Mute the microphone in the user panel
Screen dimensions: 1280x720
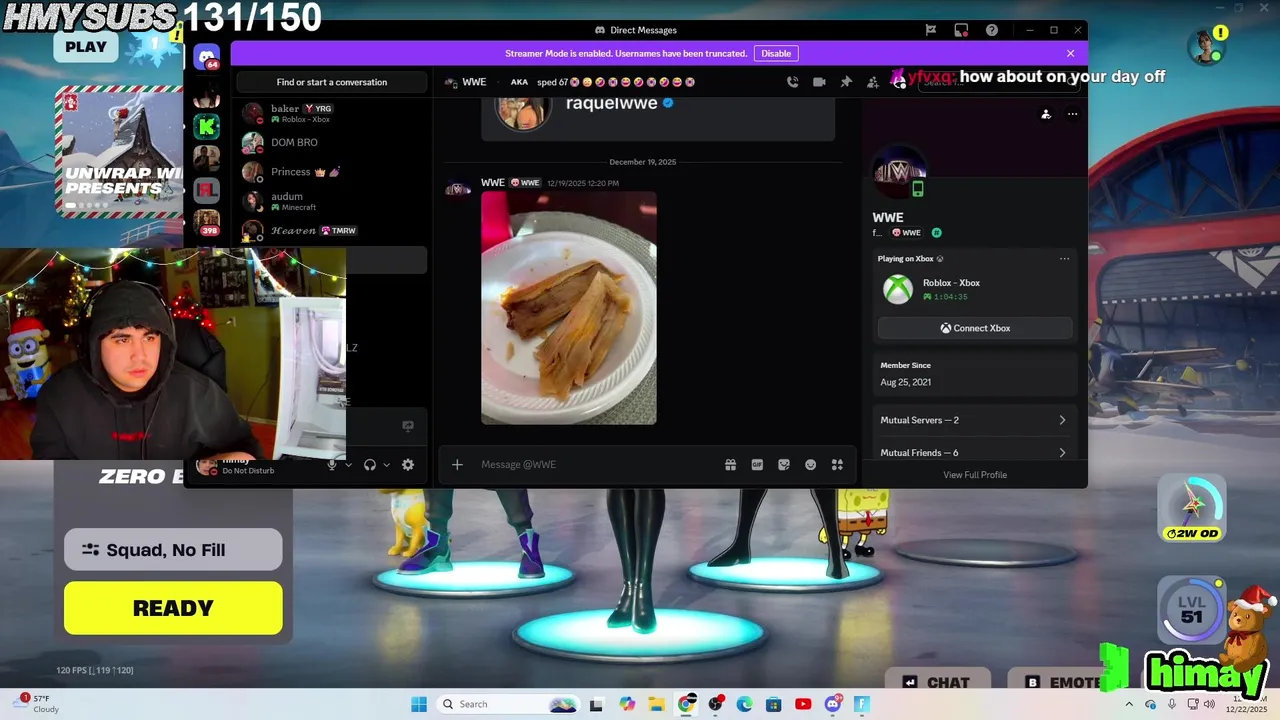coord(332,464)
